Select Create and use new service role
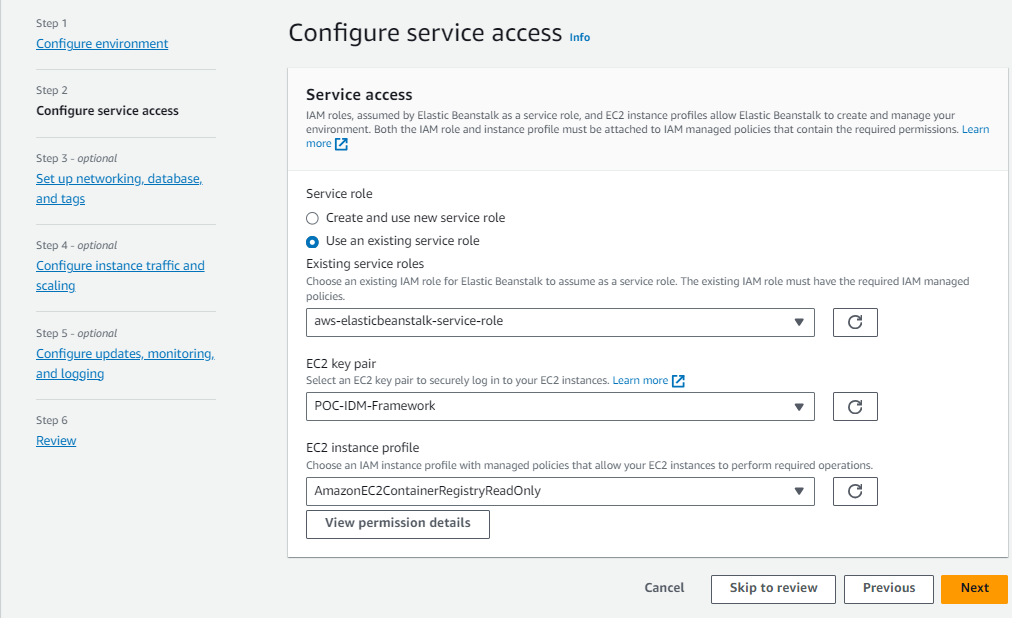 312,218
